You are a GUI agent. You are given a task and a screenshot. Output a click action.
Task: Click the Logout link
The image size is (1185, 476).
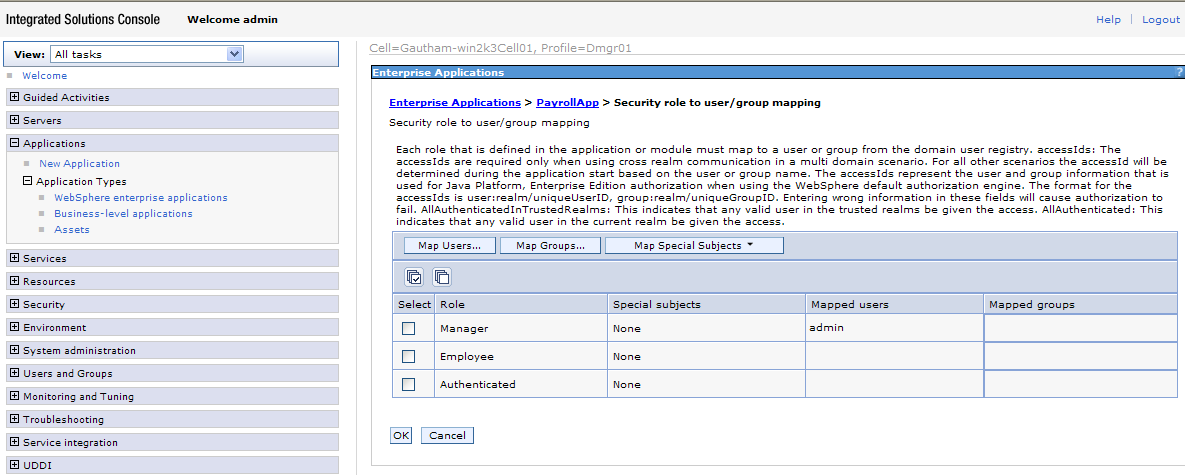pos(1160,20)
